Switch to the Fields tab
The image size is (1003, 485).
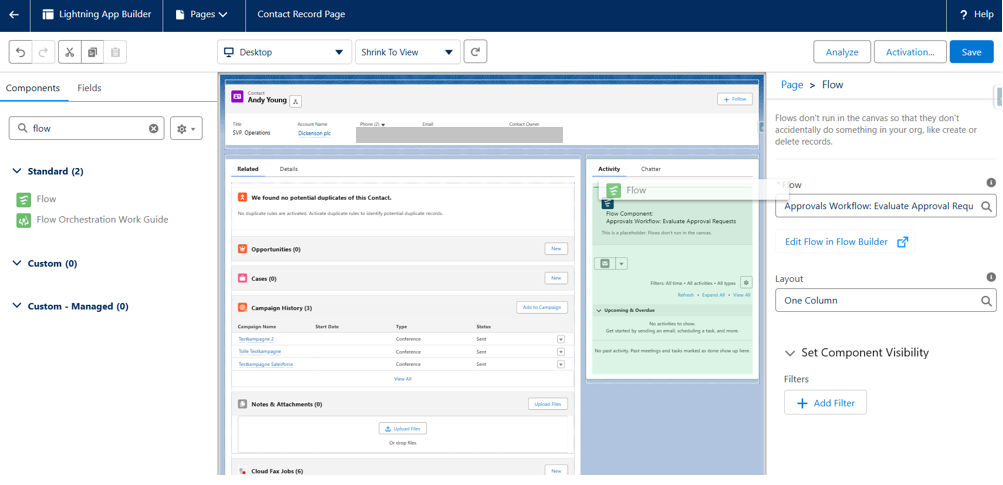pyautogui.click(x=89, y=88)
